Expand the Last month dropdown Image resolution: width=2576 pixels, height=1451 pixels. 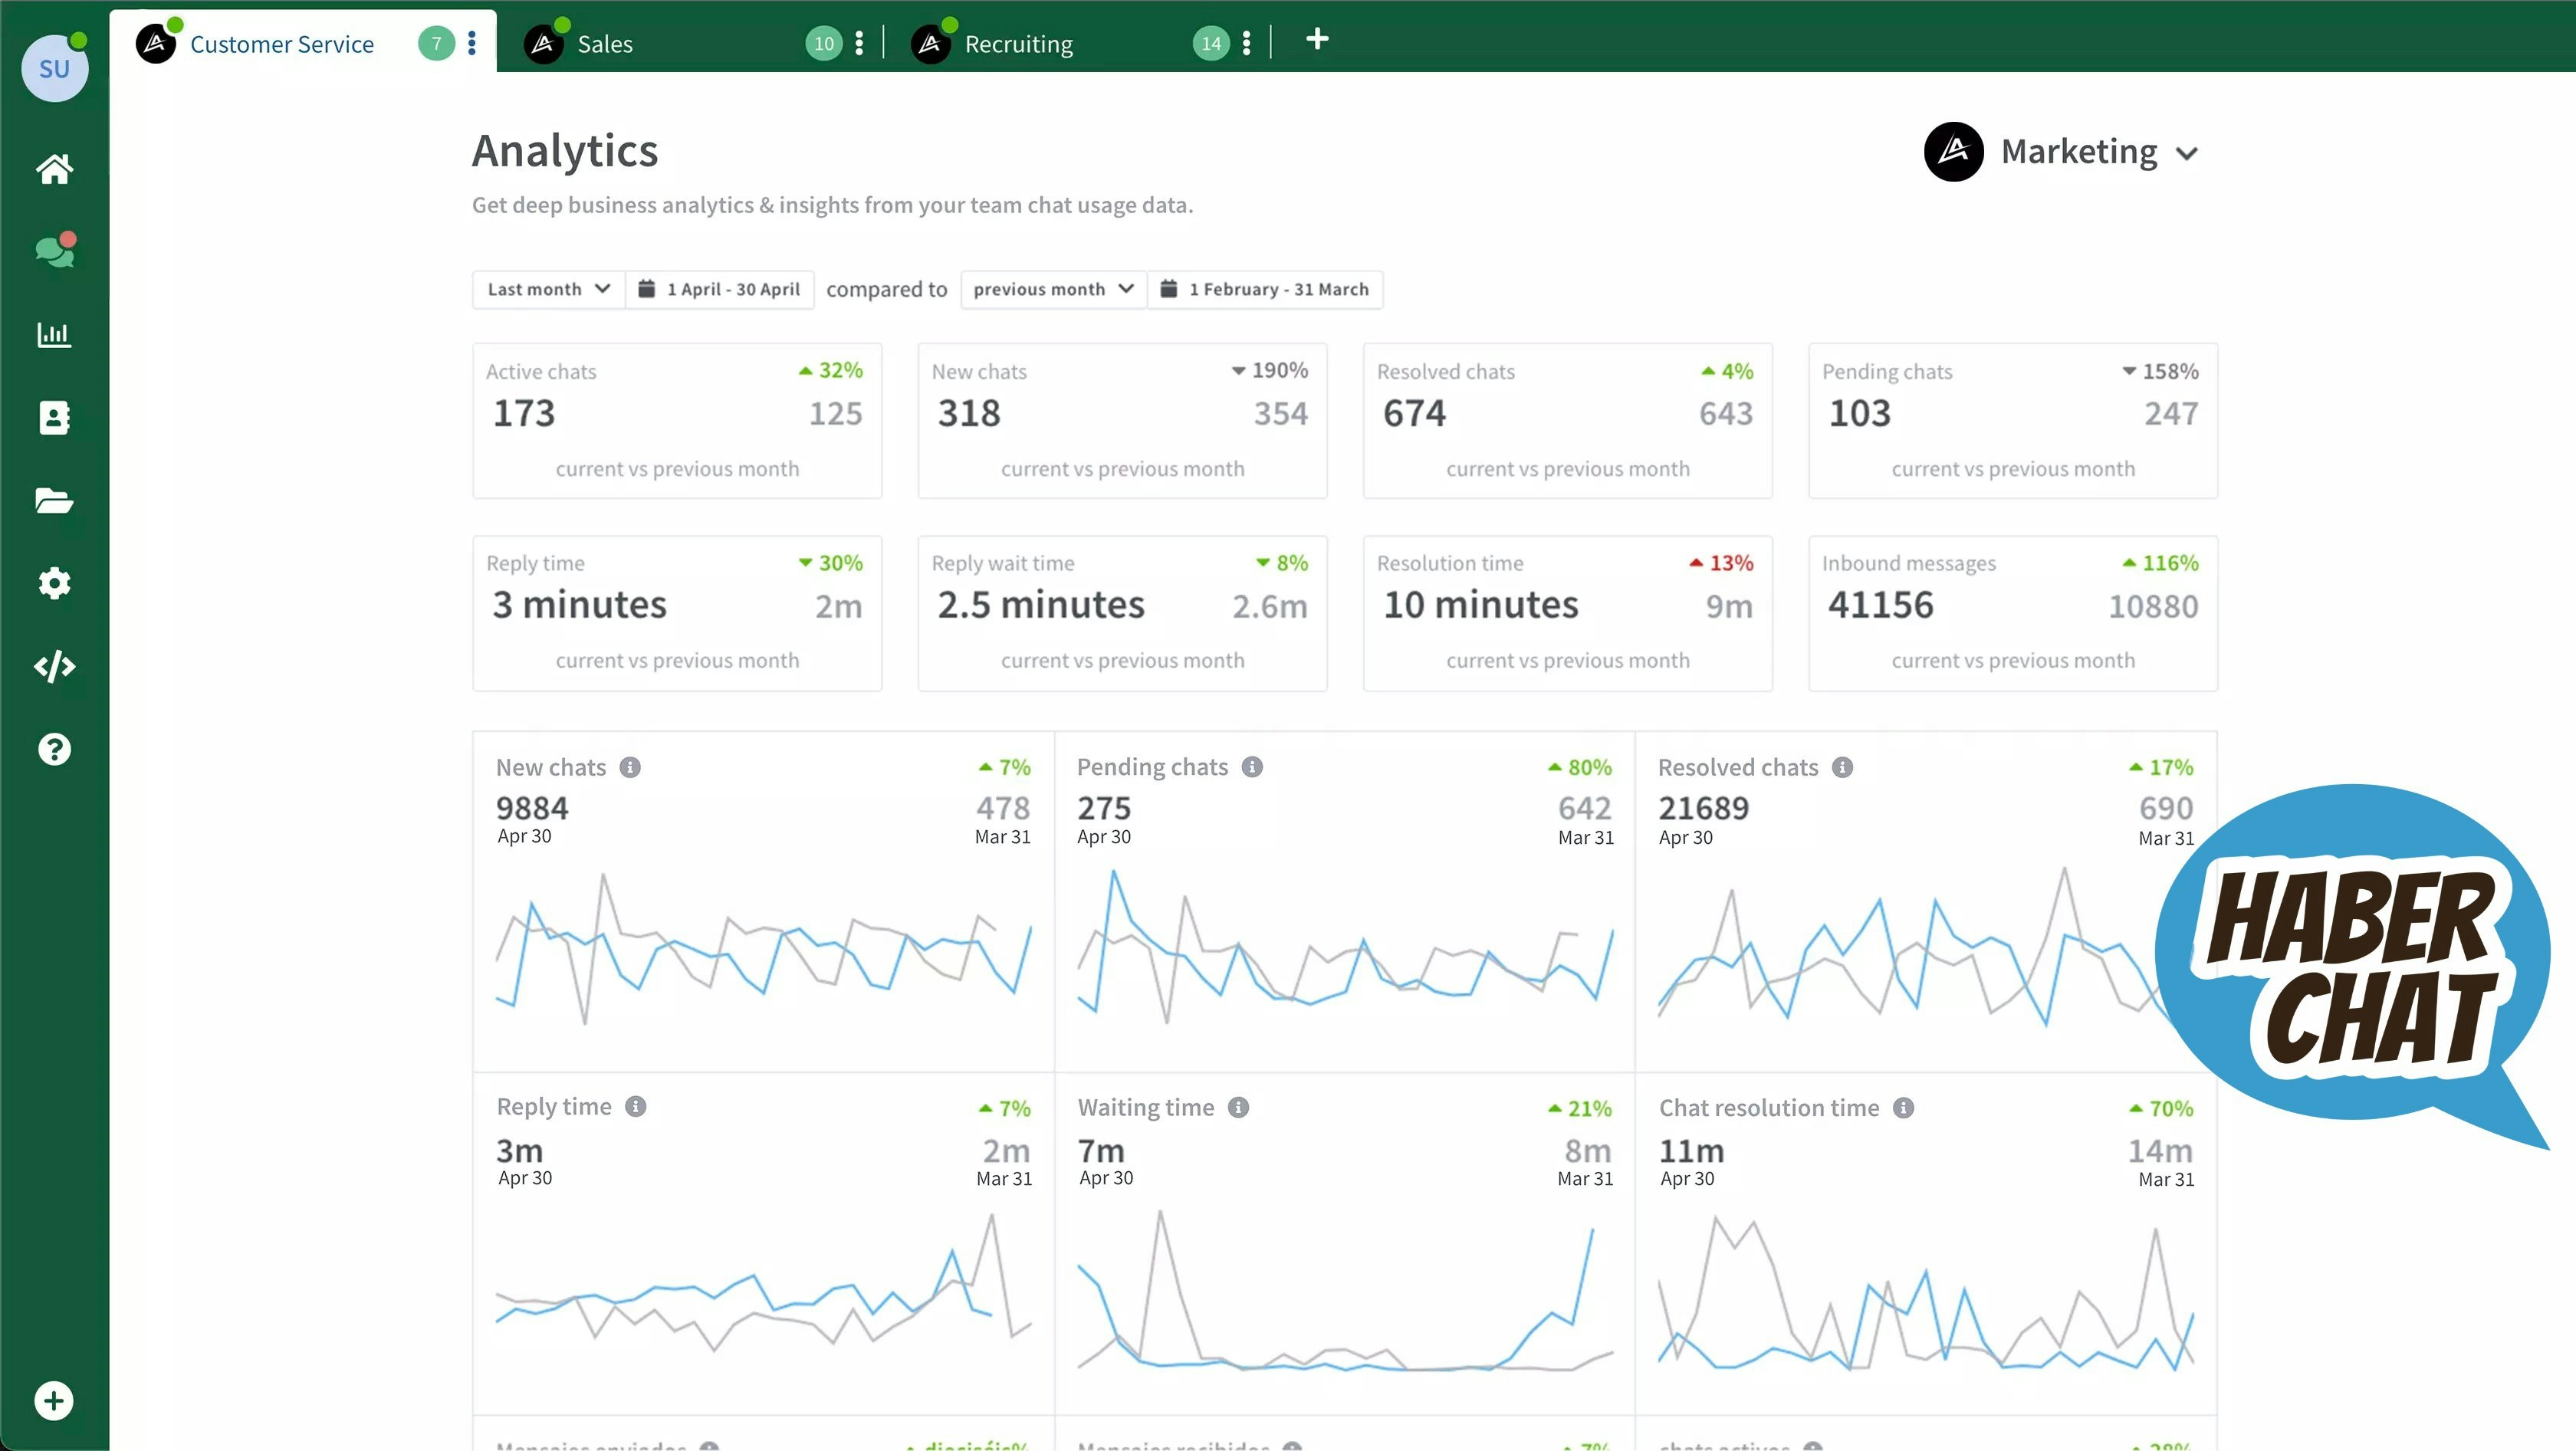[548, 289]
